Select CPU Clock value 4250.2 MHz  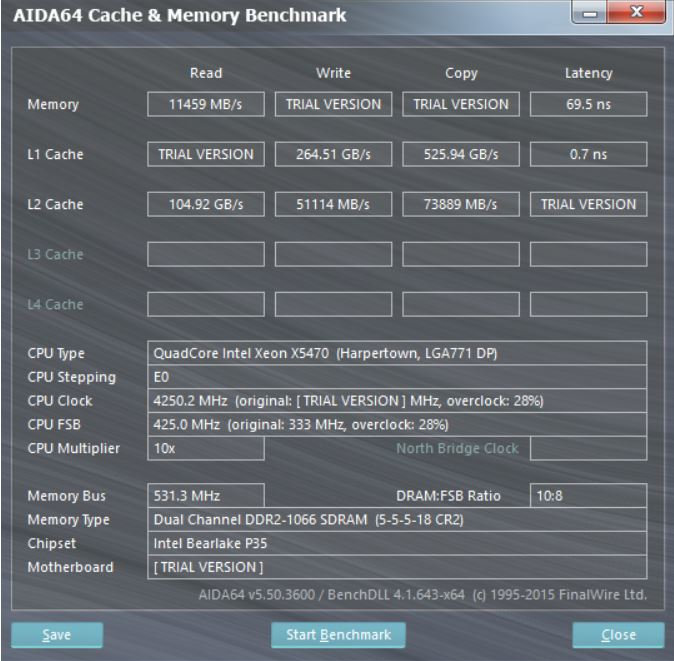coord(397,401)
